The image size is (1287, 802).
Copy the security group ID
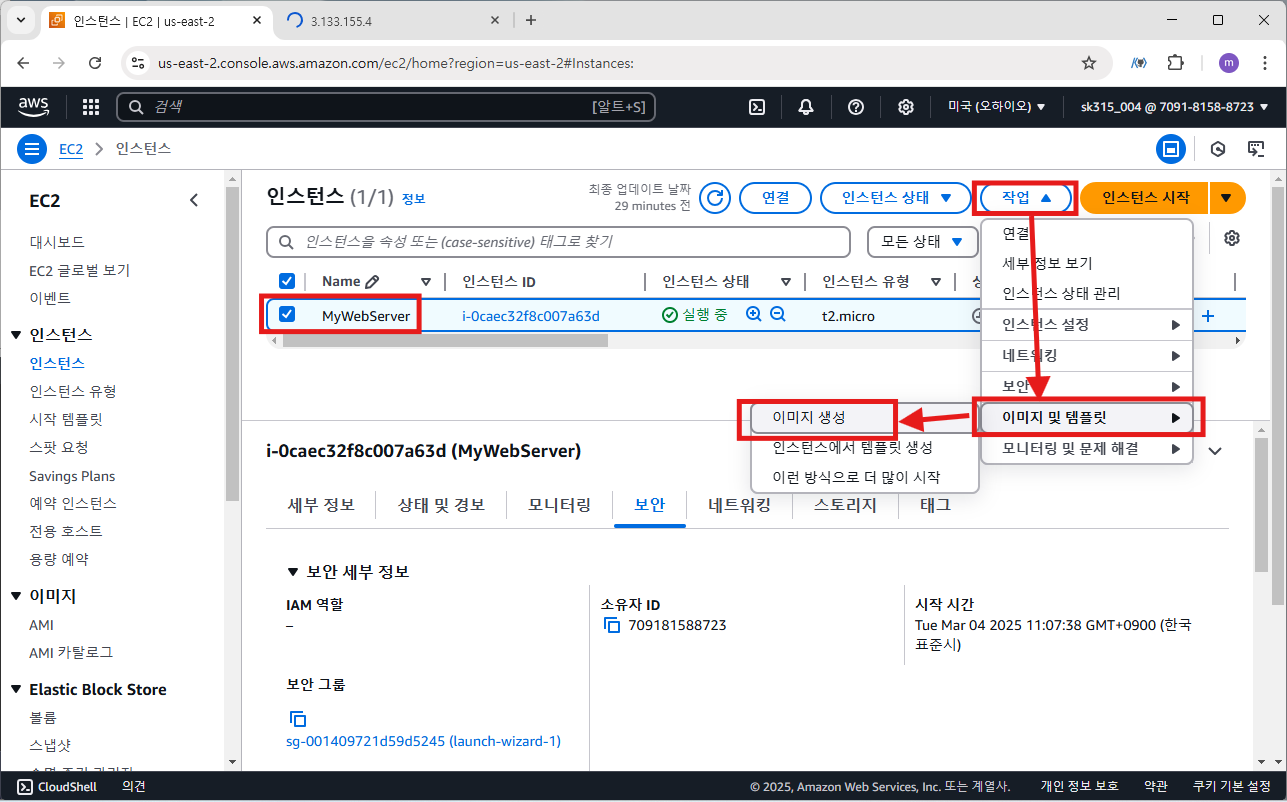(x=297, y=718)
